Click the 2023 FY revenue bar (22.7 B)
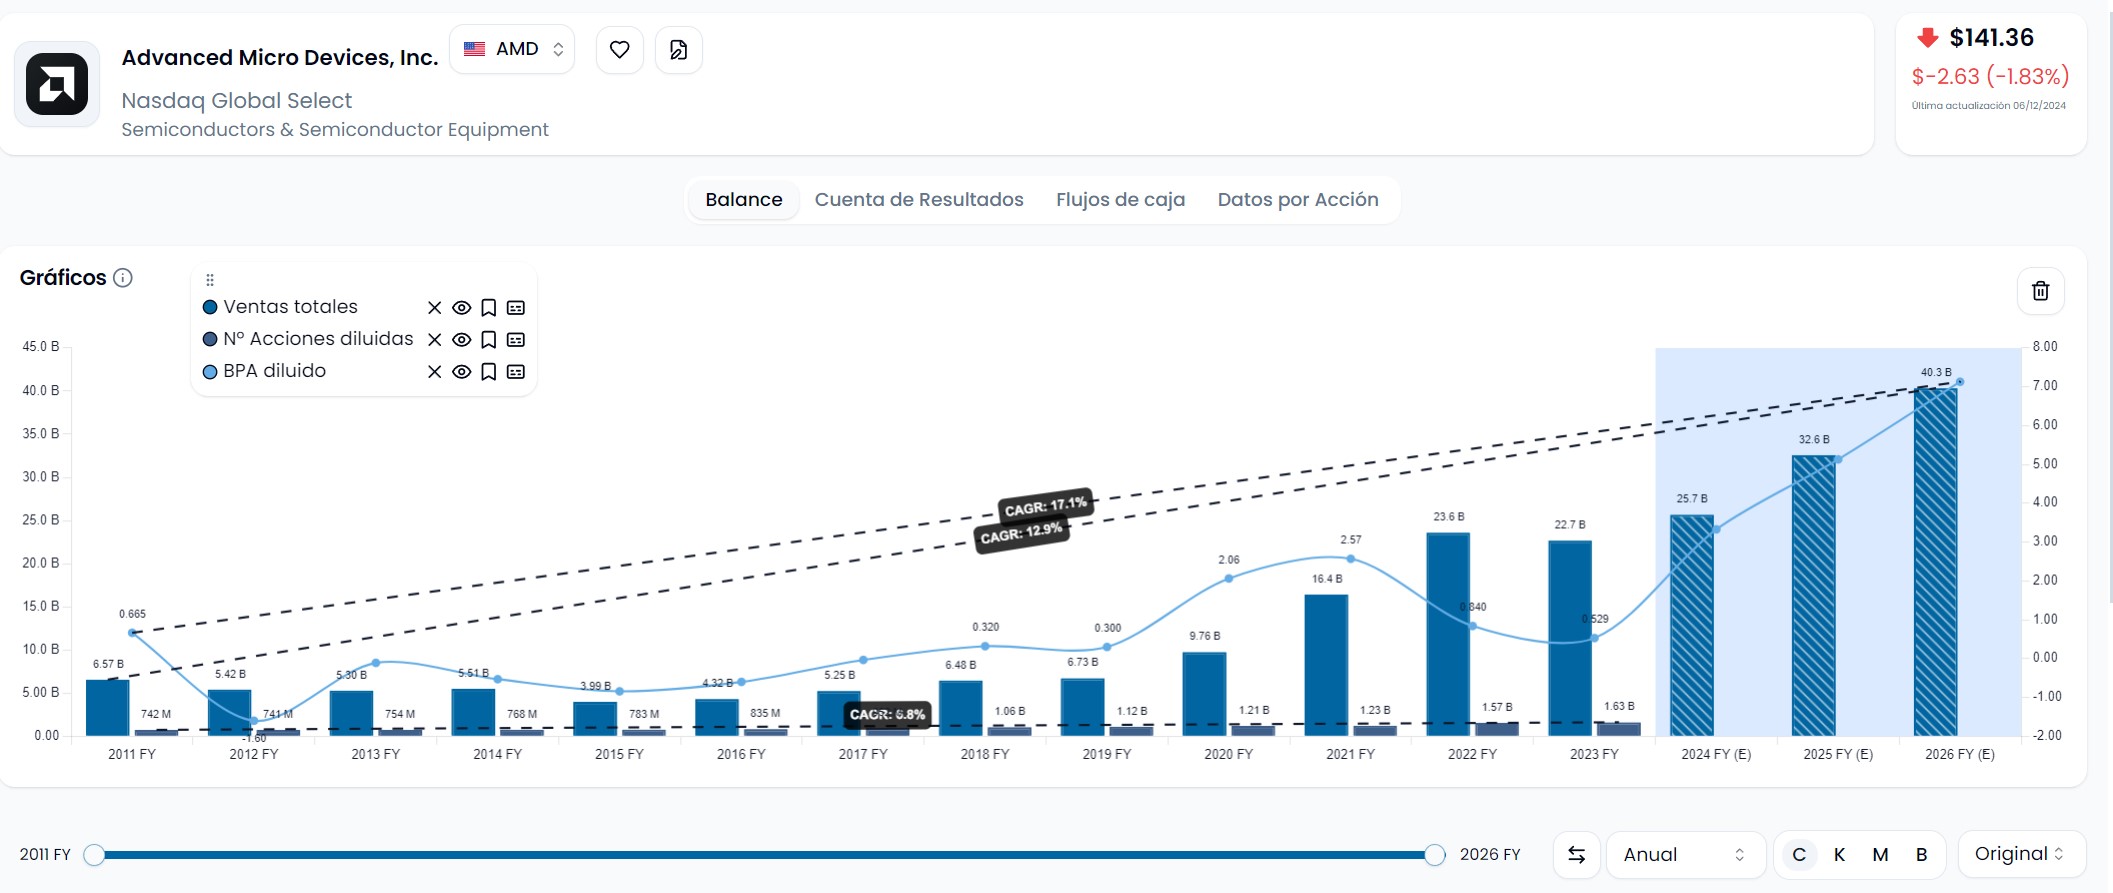The height and width of the screenshot is (893, 2113). pos(1570,638)
